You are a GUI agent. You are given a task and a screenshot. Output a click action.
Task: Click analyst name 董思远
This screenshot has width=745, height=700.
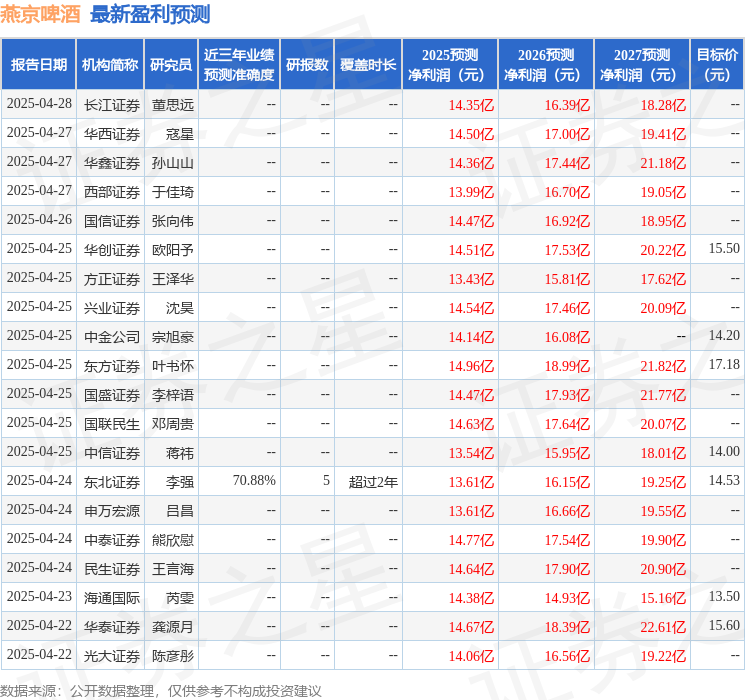click(172, 105)
